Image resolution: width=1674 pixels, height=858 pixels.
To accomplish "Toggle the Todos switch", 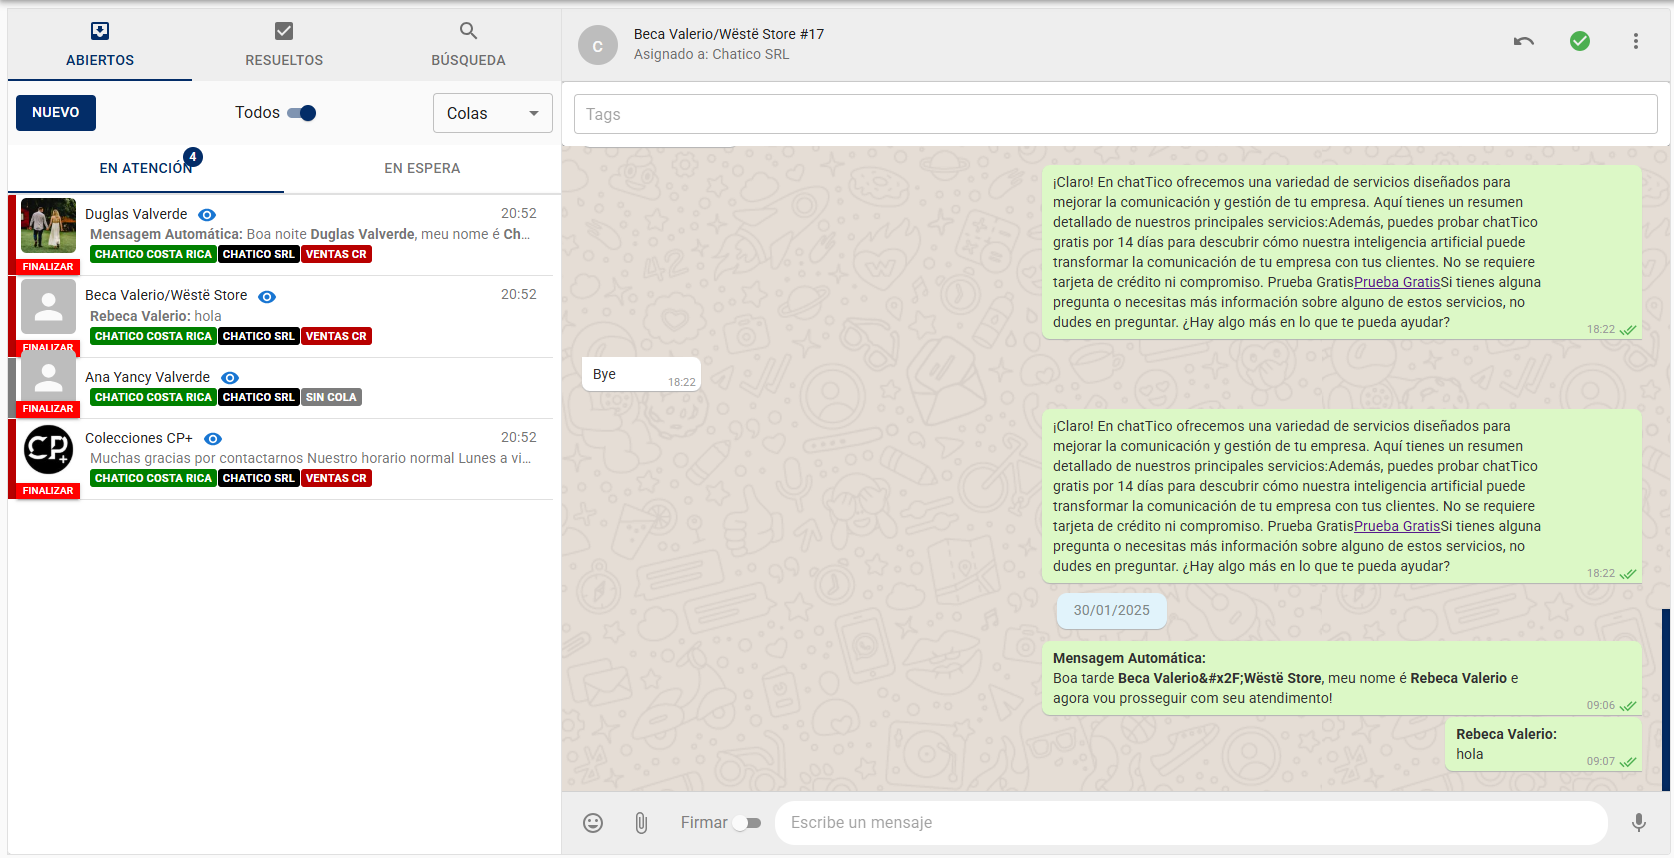I will (x=301, y=113).
